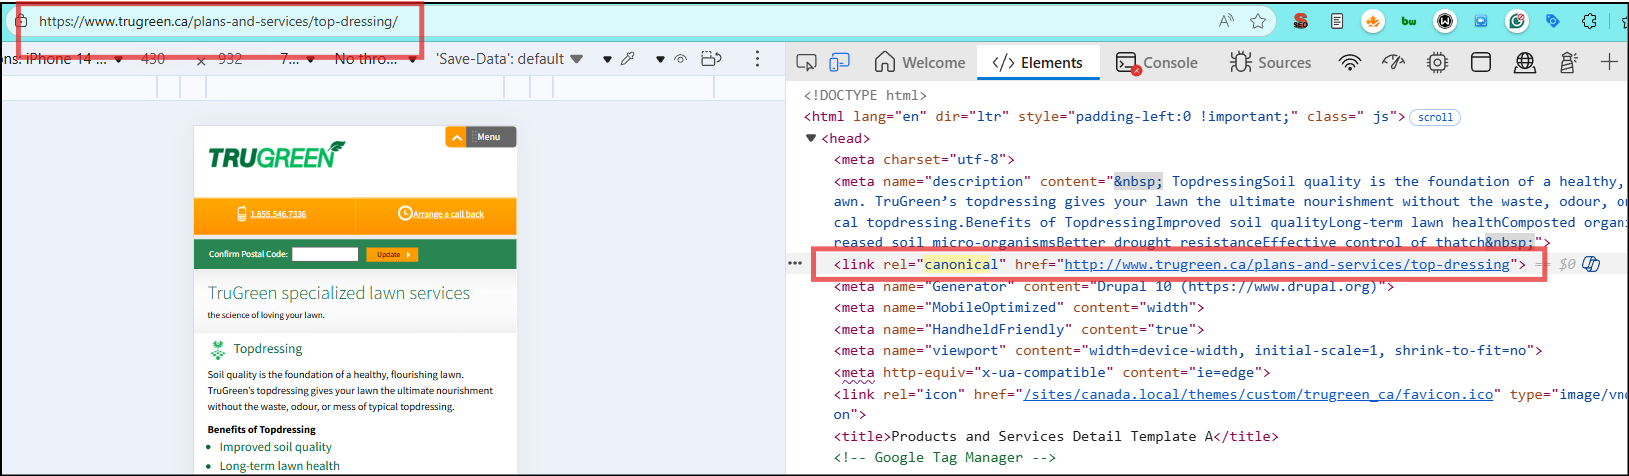This screenshot has height=476, width=1629.
Task: Click the Confirm Postal Code input field
Action: (325, 254)
